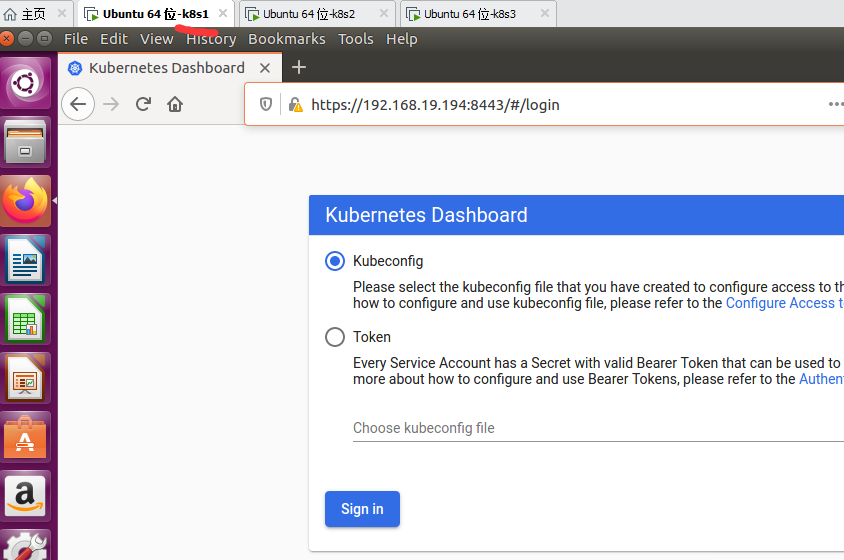844x560 pixels.
Task: Open the Edit menu
Action: 114,39
